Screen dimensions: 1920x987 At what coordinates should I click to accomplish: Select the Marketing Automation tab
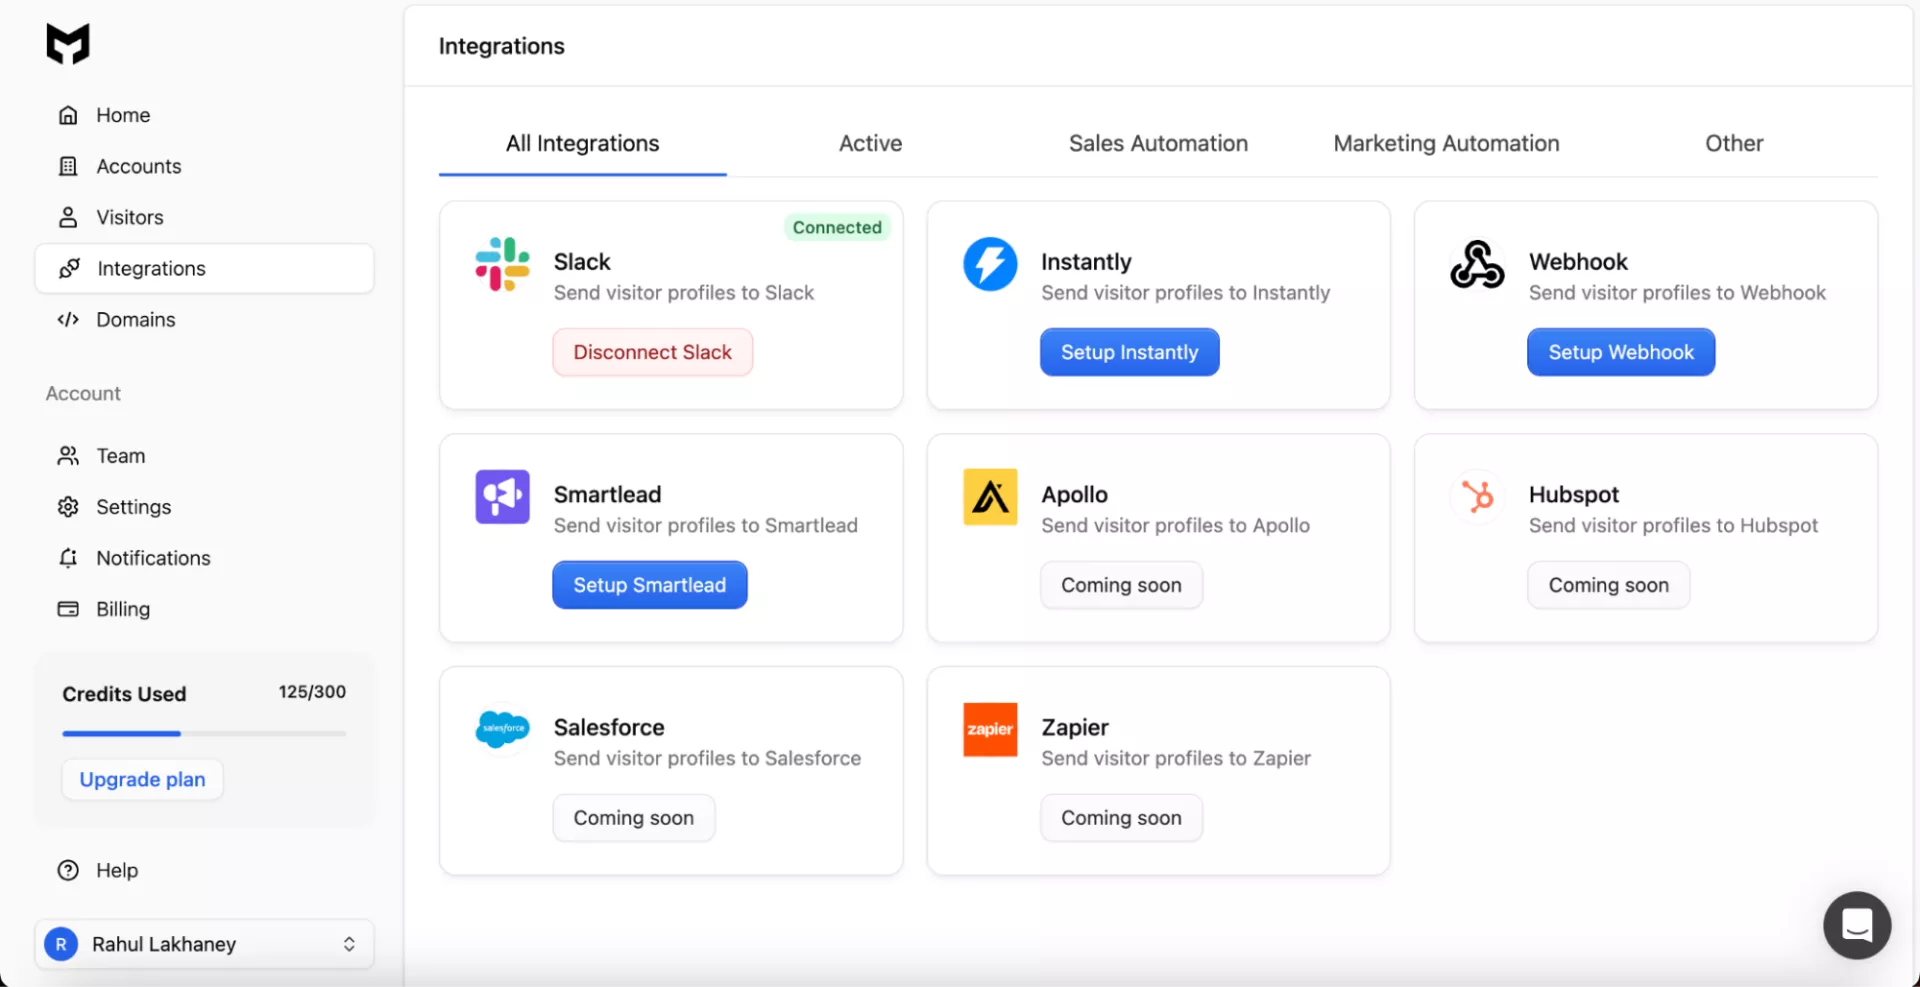point(1446,144)
